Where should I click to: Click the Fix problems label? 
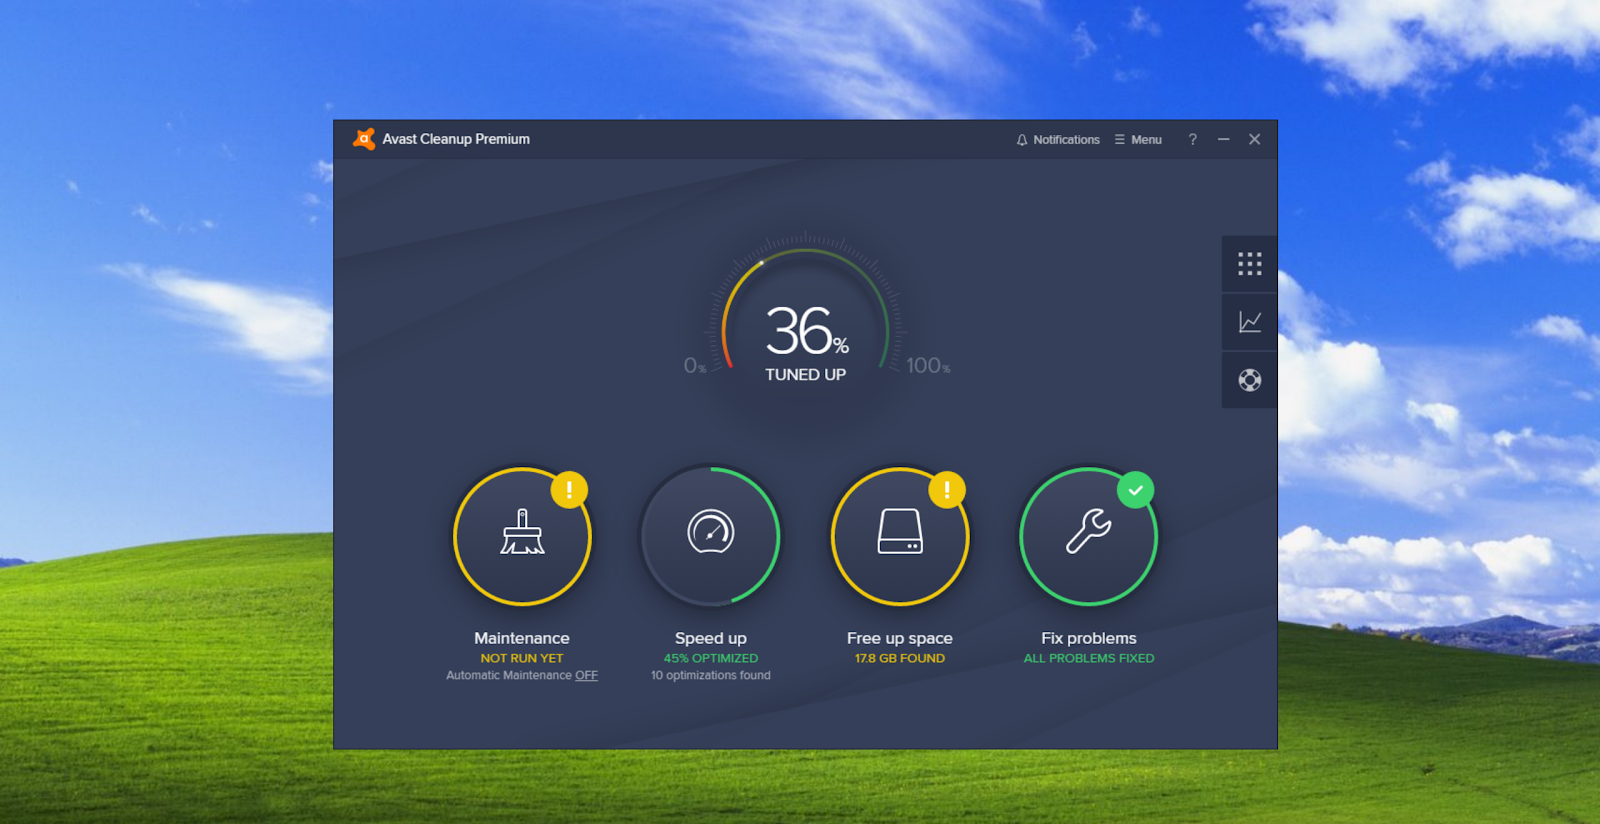point(1089,638)
